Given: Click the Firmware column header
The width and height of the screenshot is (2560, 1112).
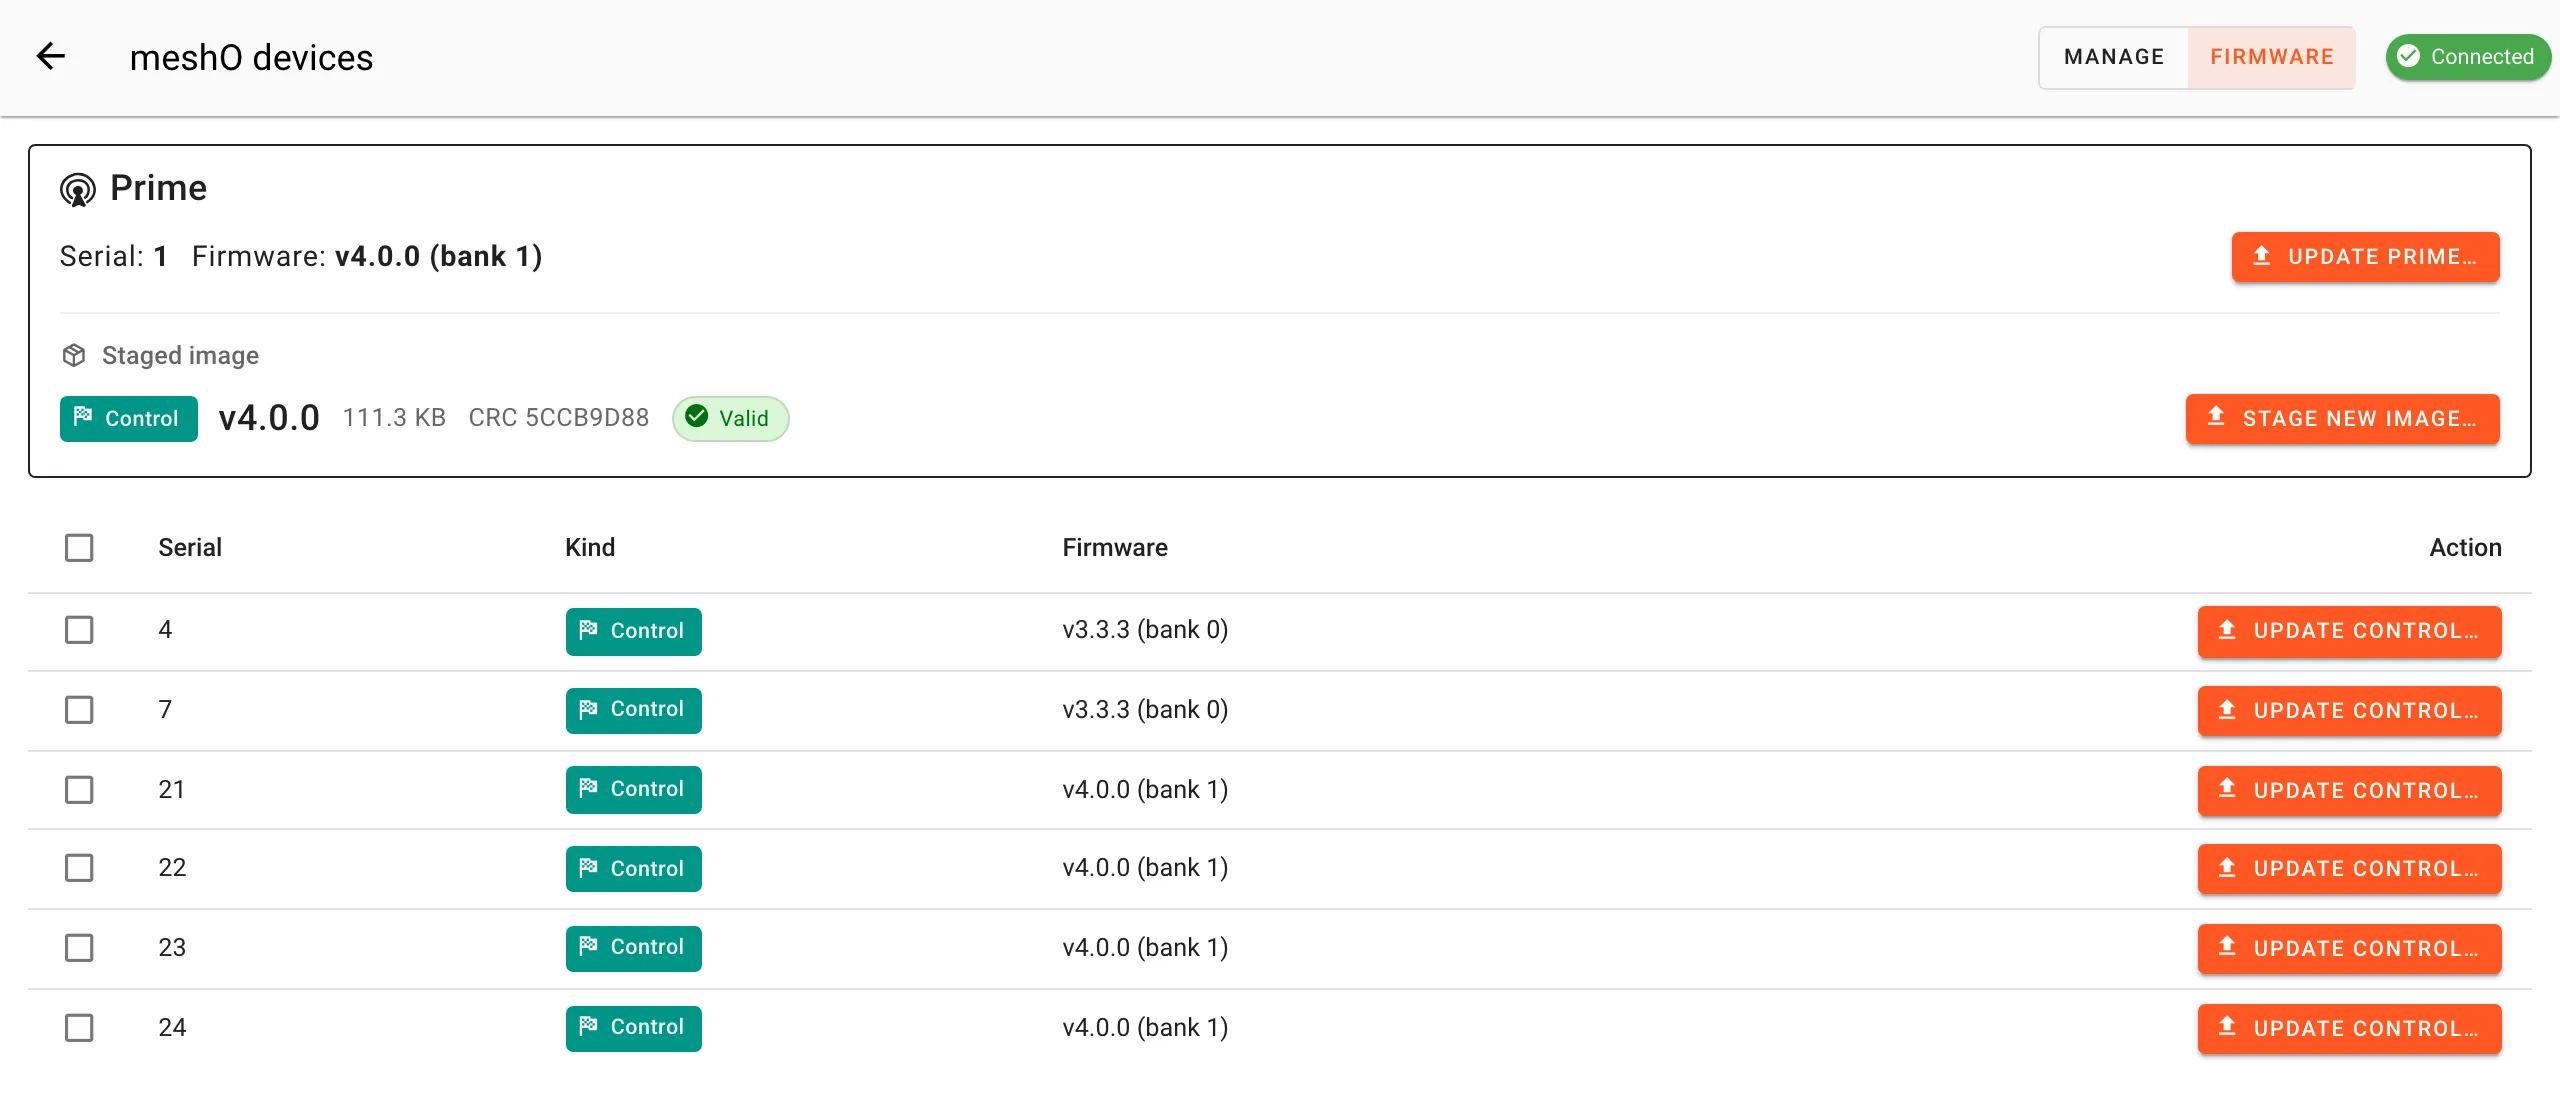Looking at the screenshot, I should (x=1115, y=547).
